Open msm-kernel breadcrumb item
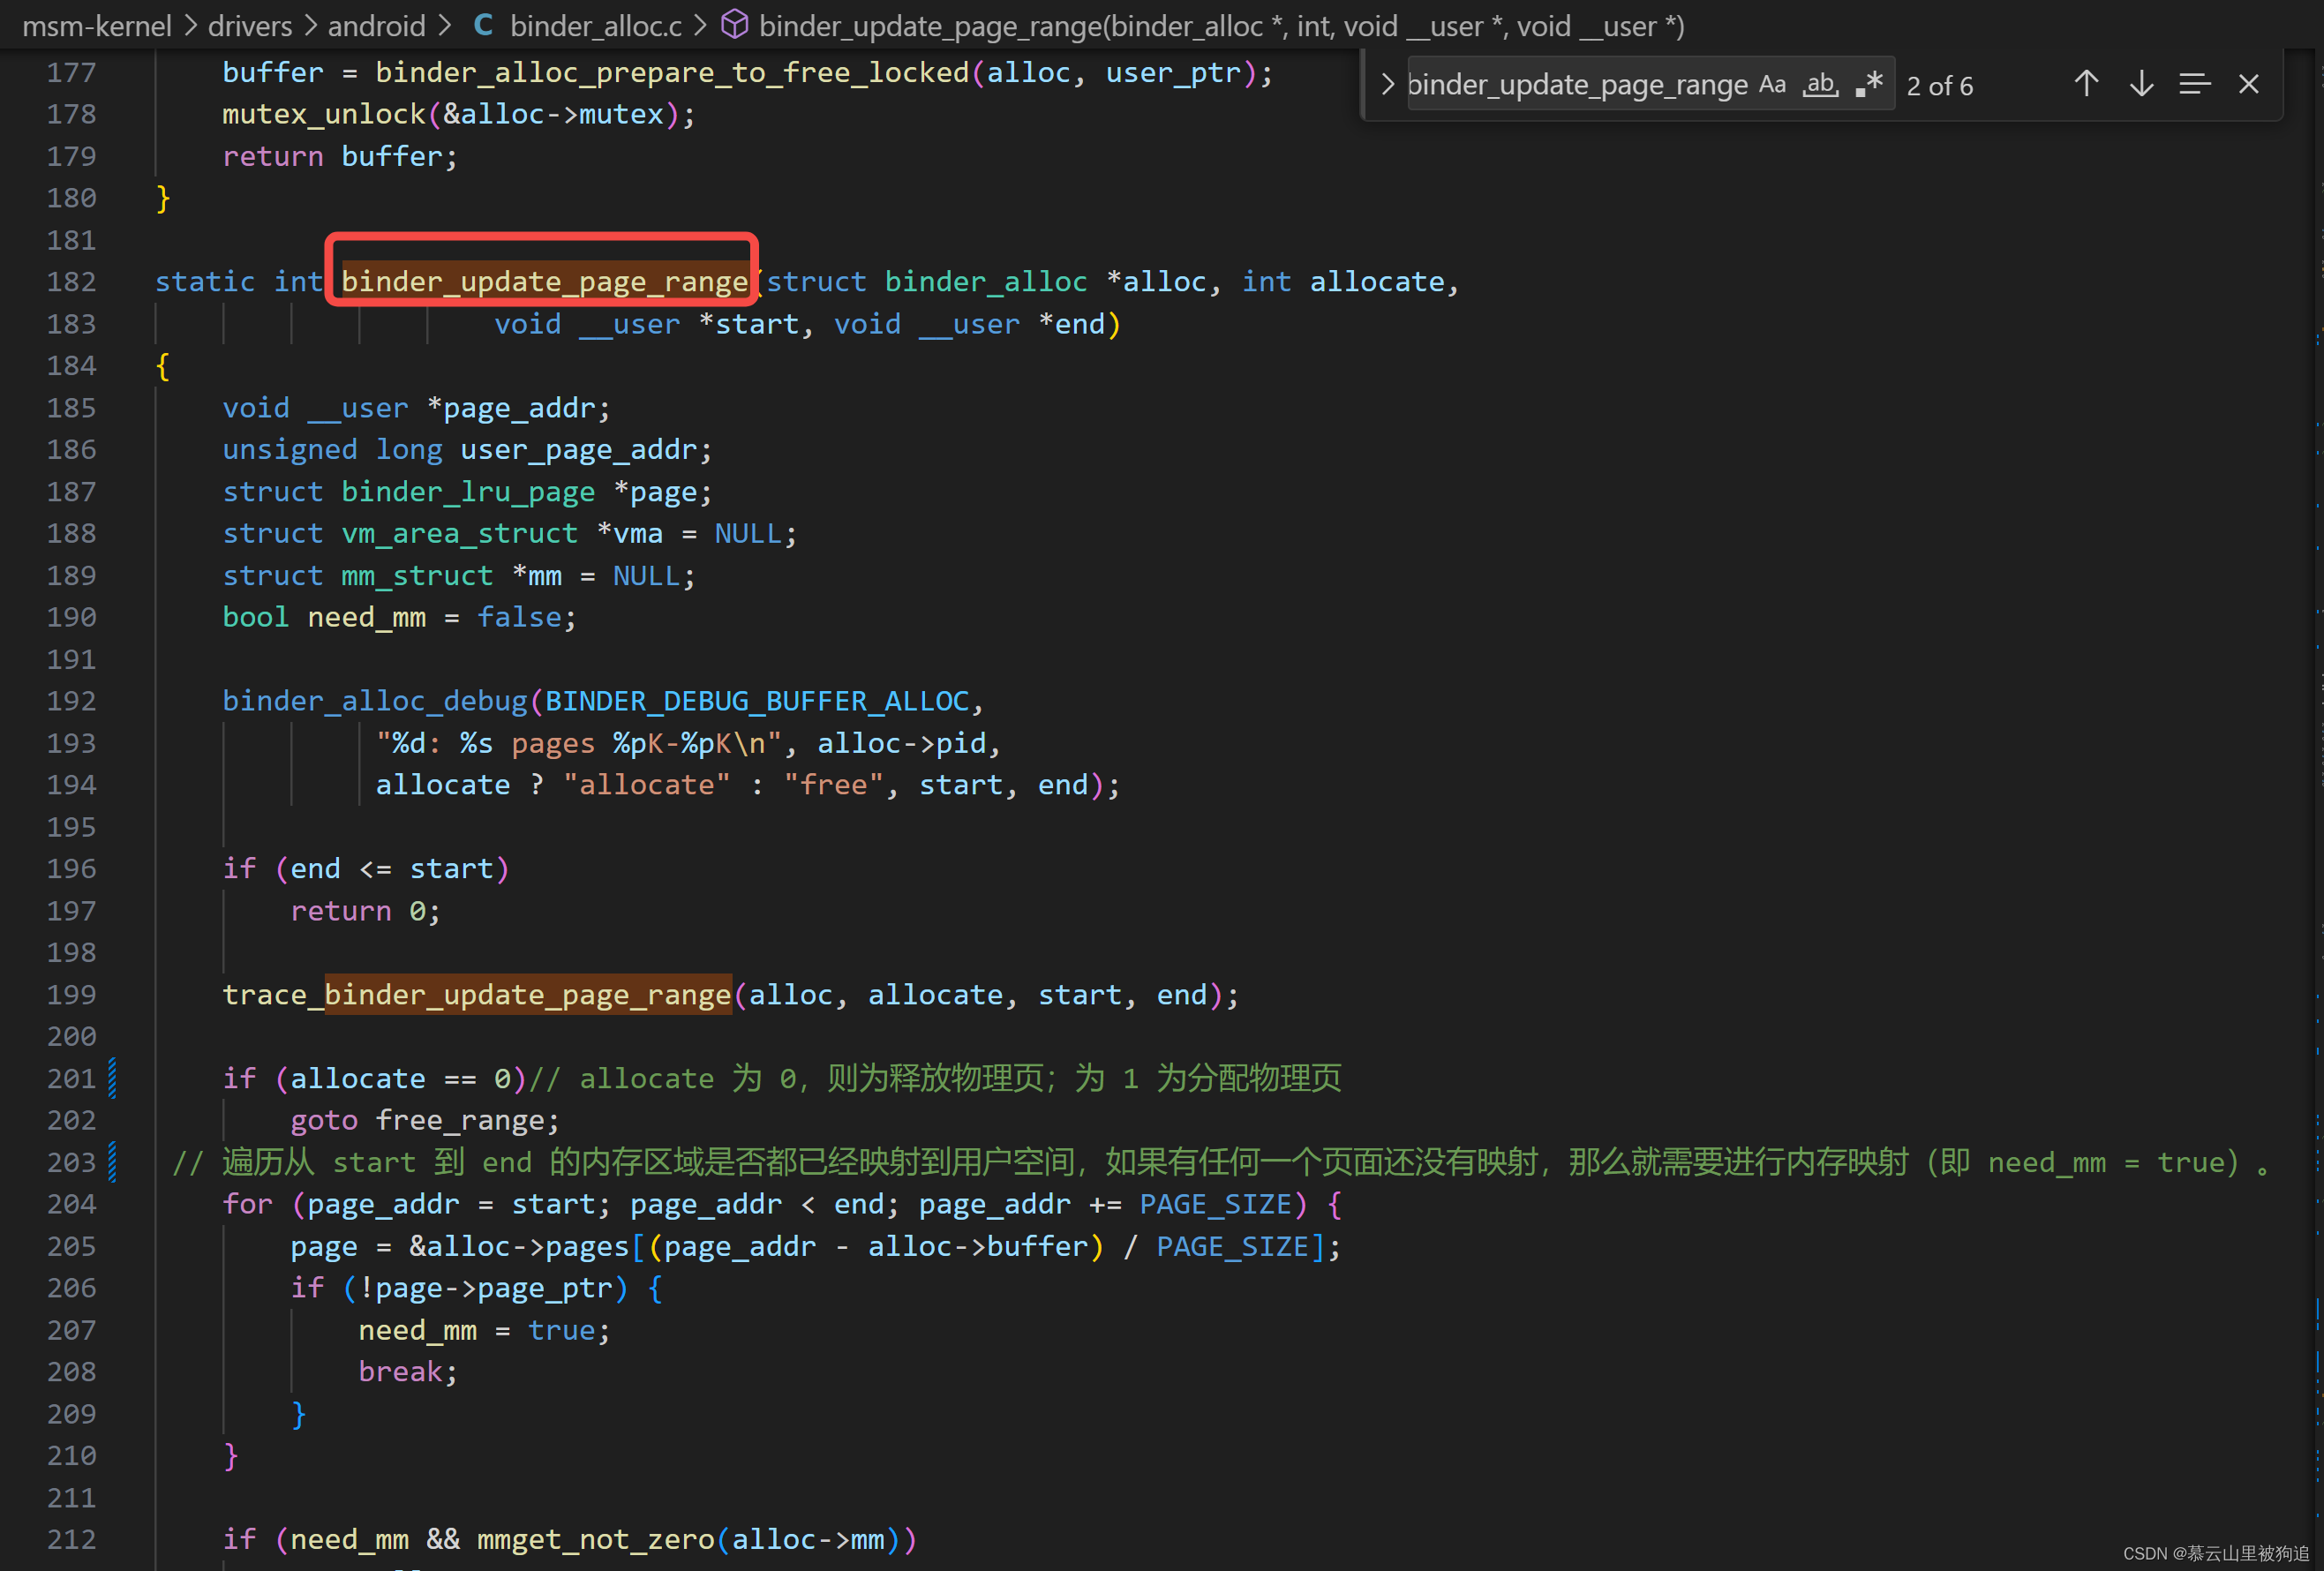The image size is (2324, 1571). click(x=97, y=26)
